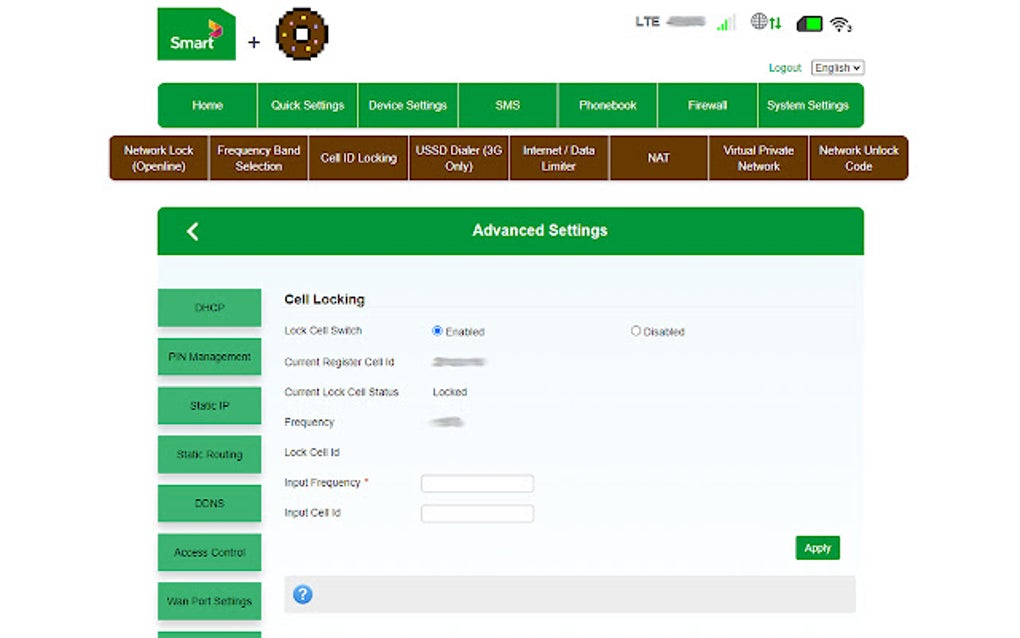The width and height of the screenshot is (1020, 638).
Task: Select the Cell ID Locking tab
Action: 358,157
